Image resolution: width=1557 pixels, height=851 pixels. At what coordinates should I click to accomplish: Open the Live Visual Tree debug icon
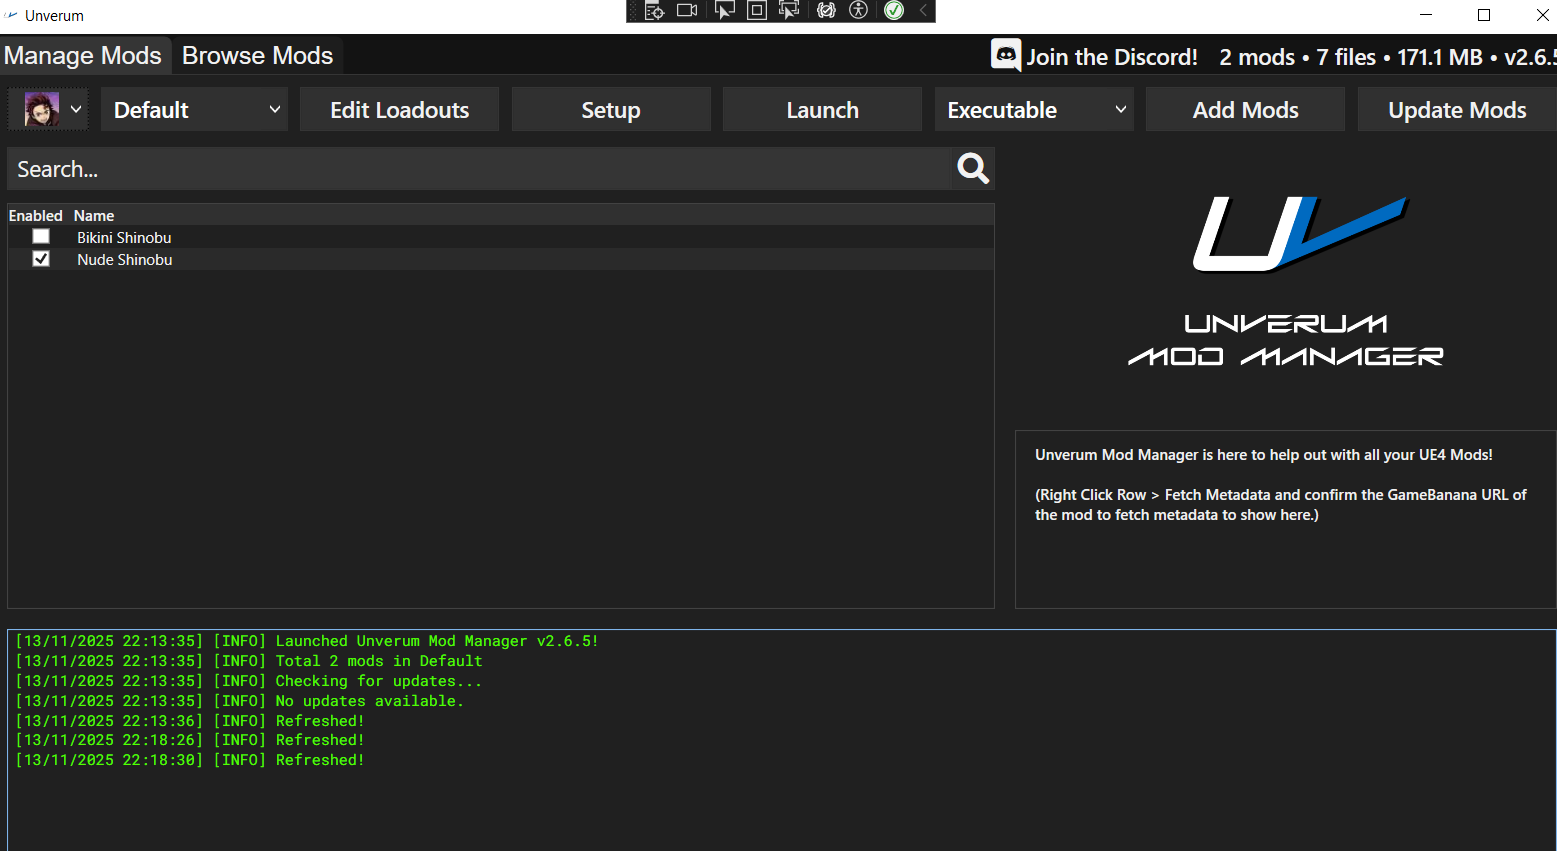point(654,11)
